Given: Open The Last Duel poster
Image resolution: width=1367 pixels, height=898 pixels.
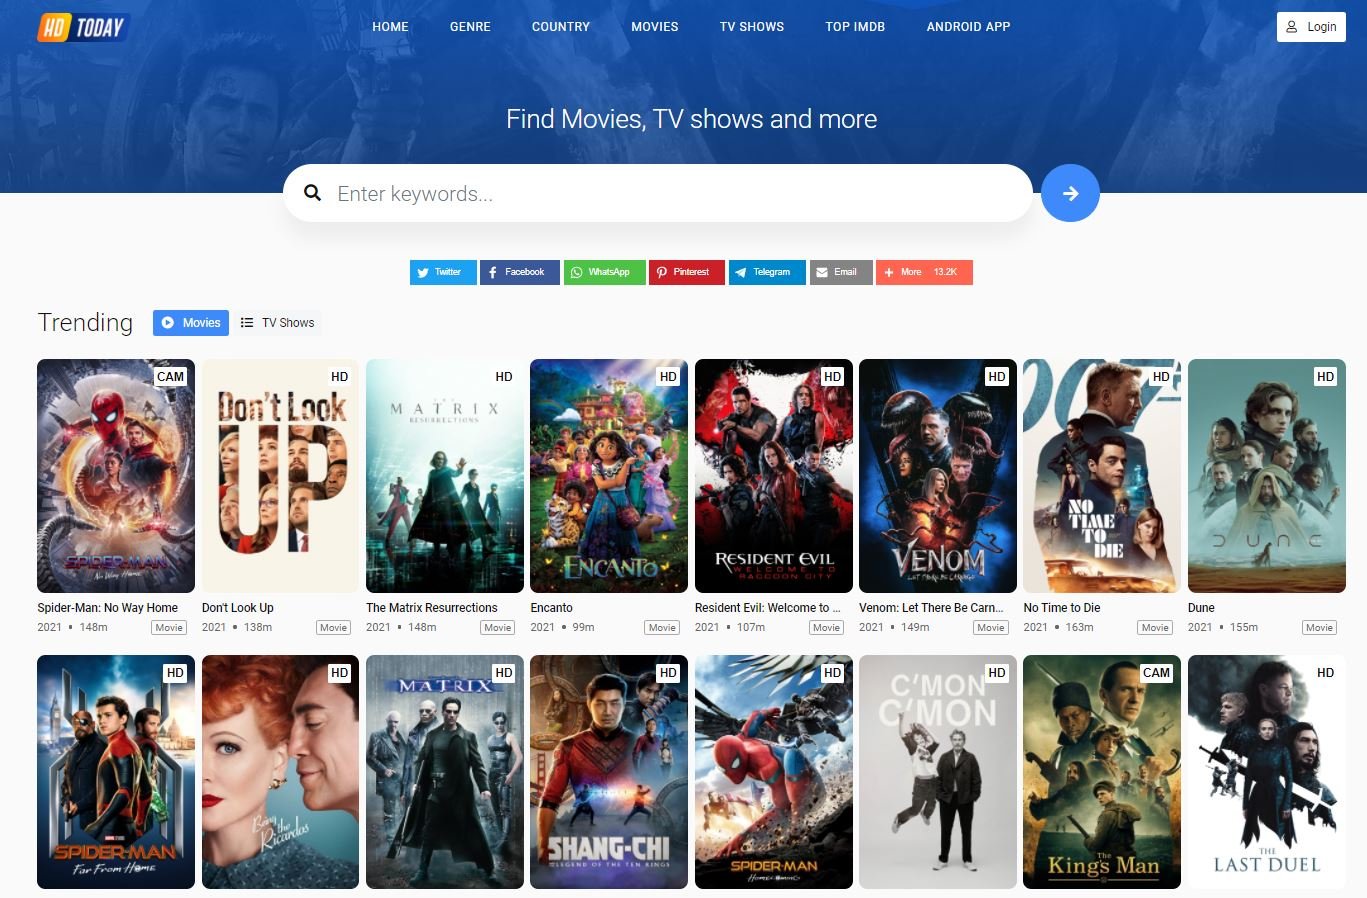Looking at the screenshot, I should pos(1267,772).
